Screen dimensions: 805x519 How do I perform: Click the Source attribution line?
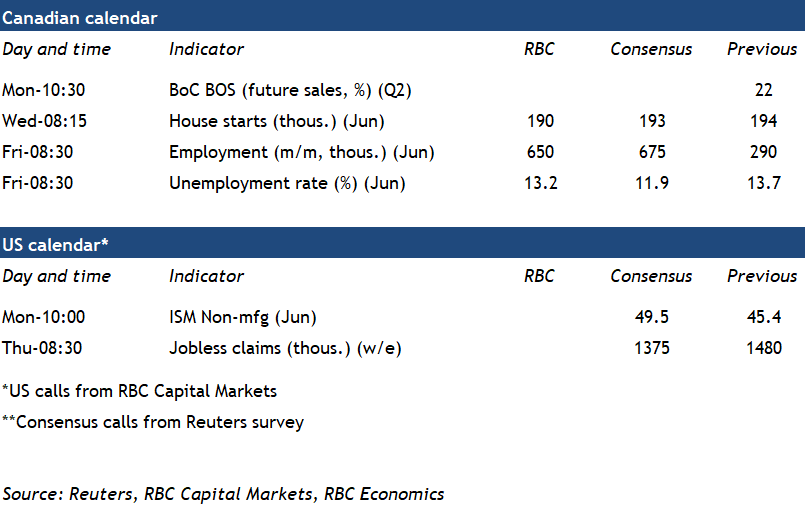tap(223, 494)
